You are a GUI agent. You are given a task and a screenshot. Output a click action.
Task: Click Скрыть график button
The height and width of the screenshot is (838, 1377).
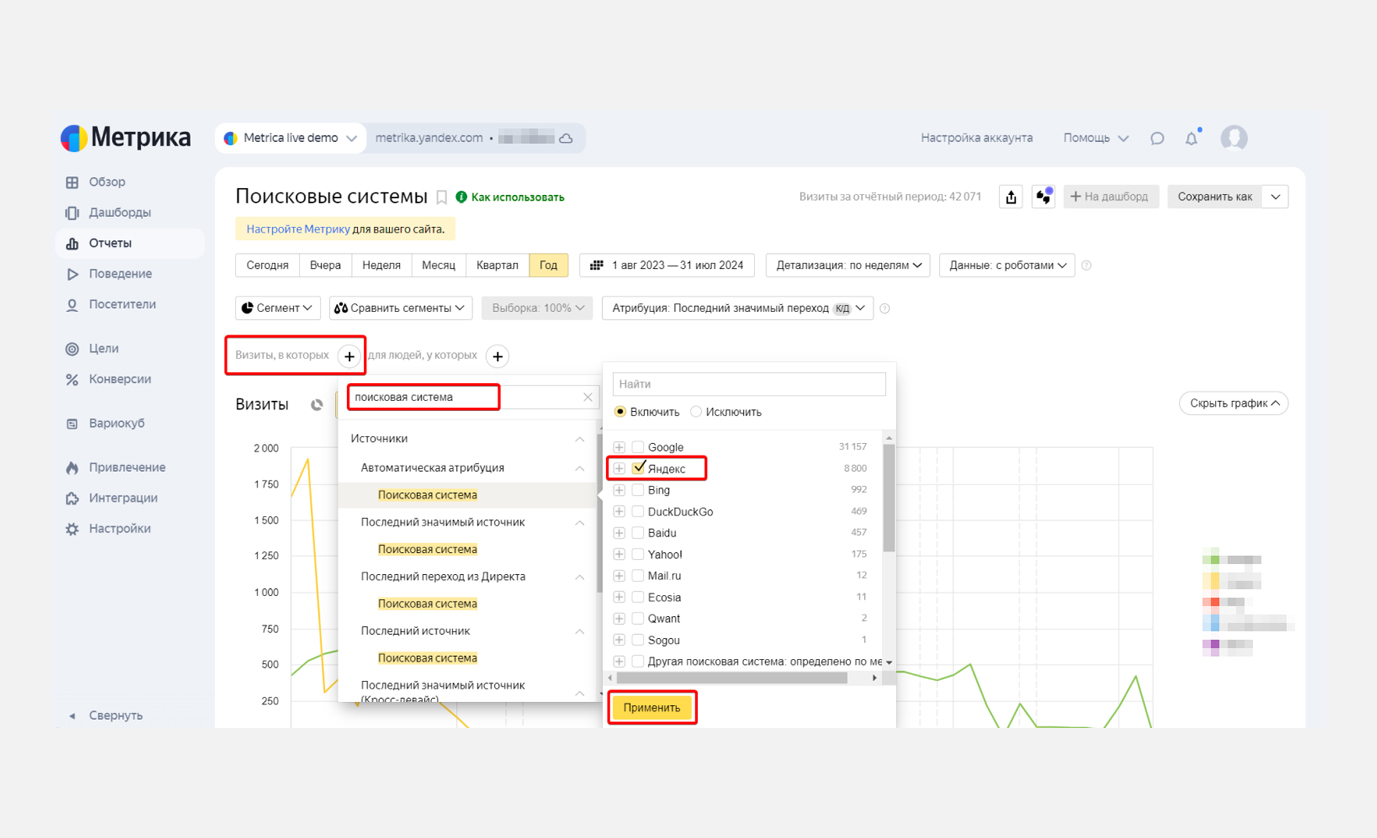(1234, 404)
